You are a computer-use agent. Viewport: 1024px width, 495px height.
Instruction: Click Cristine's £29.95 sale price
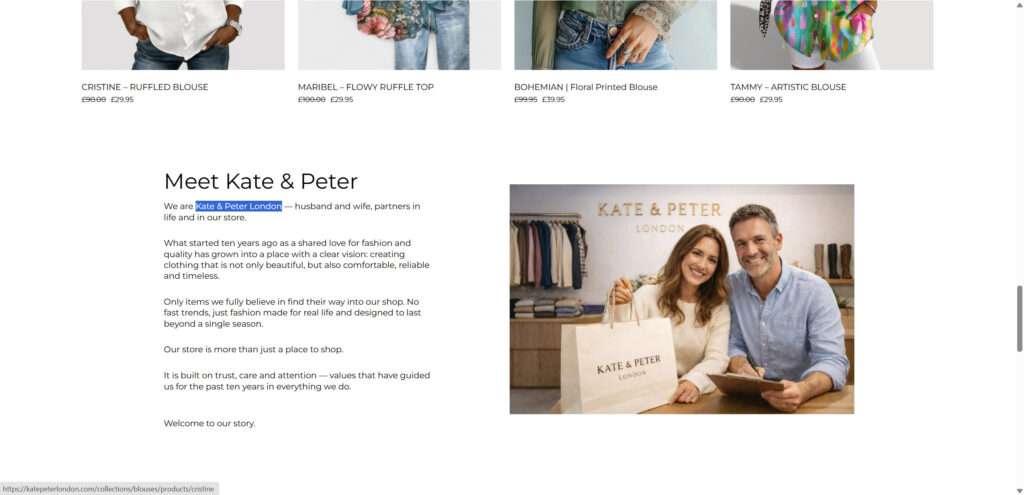point(122,100)
